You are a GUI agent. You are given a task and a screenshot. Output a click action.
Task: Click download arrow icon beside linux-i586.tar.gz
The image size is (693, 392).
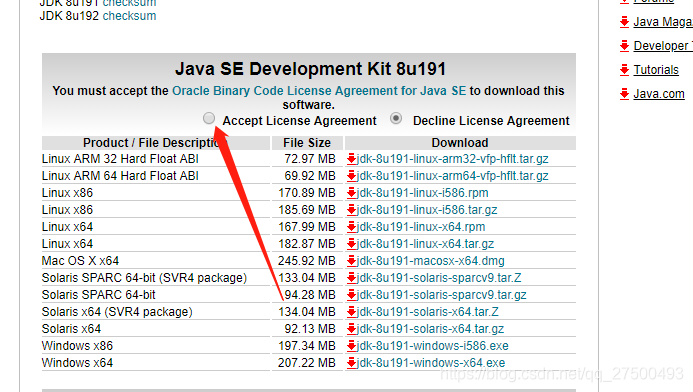[352, 209]
